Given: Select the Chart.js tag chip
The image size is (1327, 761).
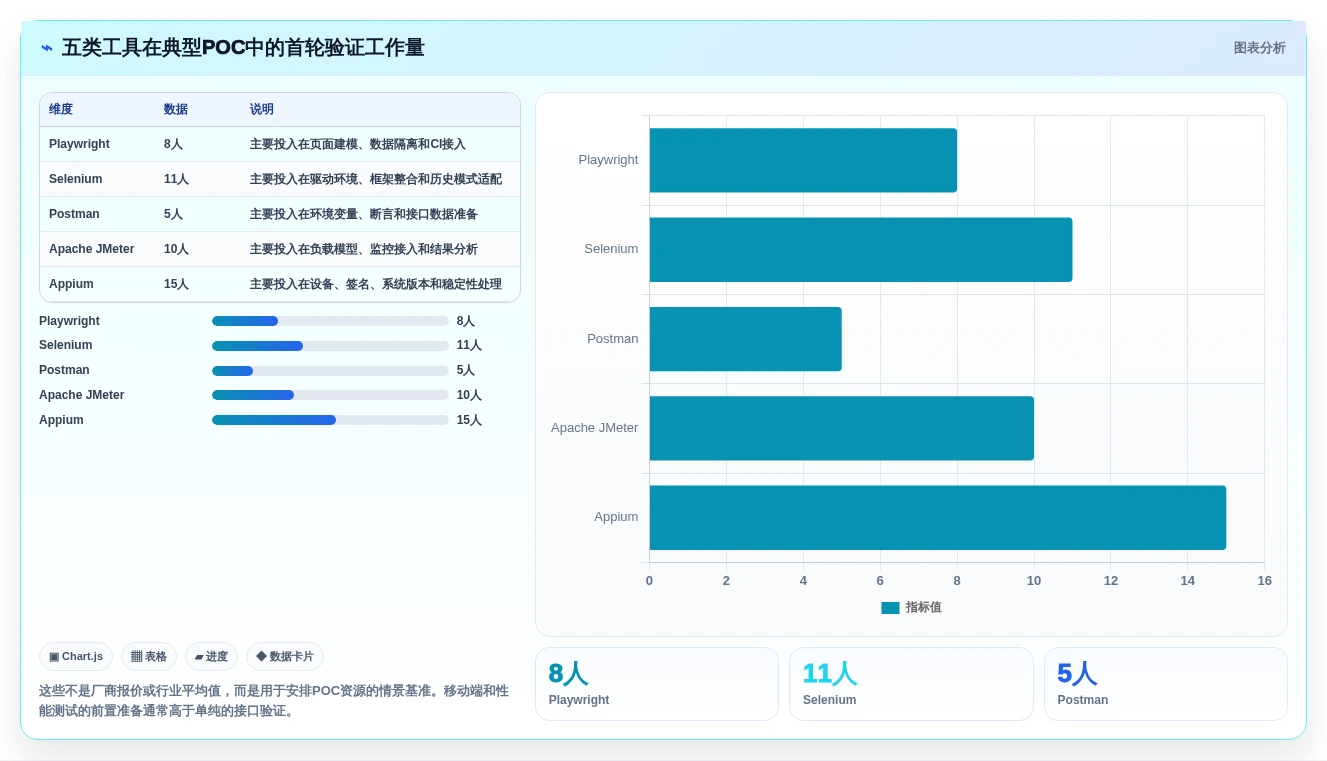Looking at the screenshot, I should click(76, 657).
